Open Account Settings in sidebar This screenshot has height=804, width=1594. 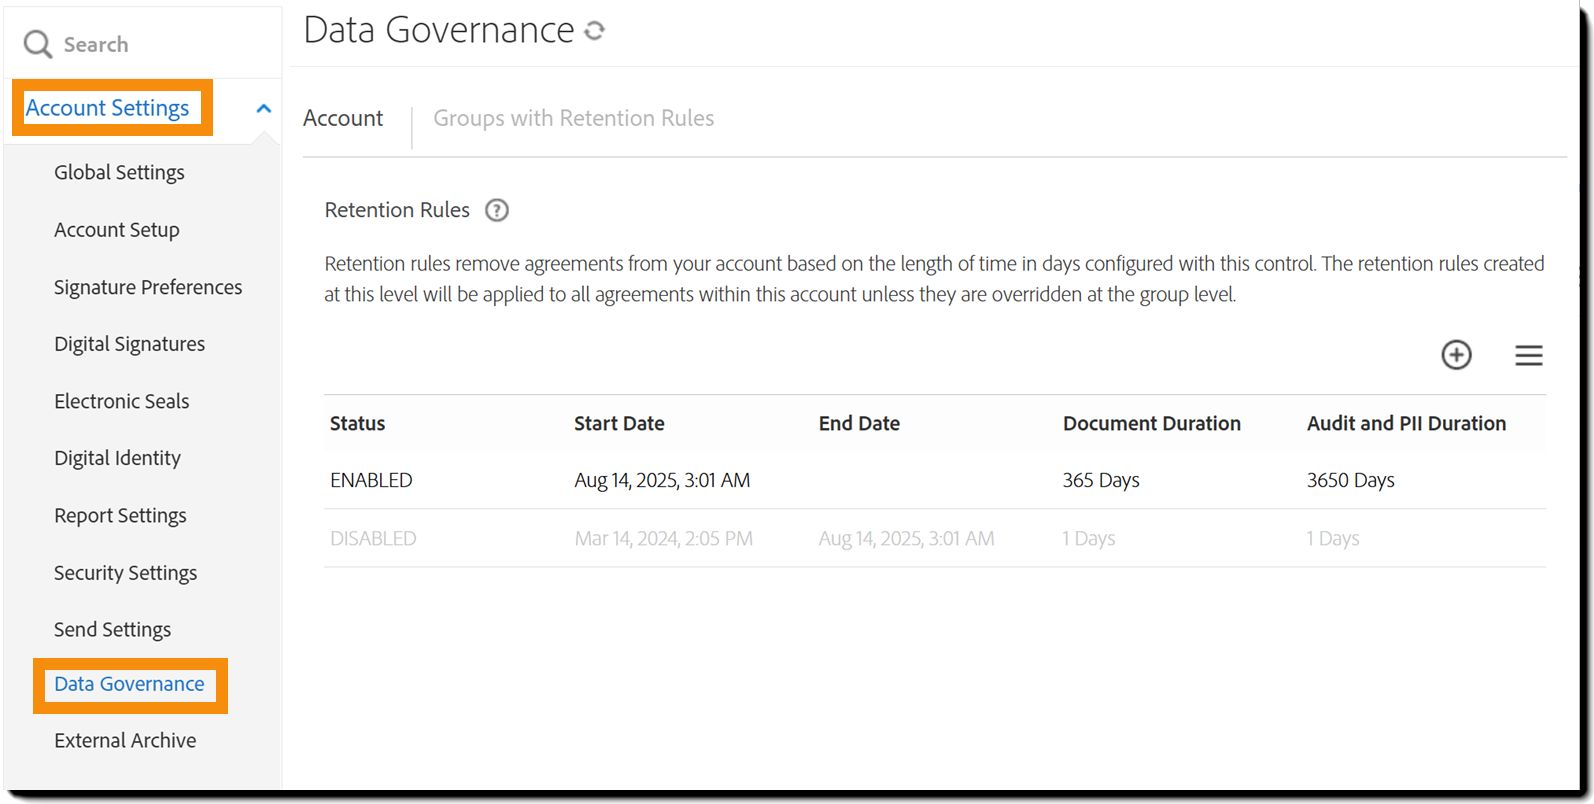click(x=107, y=108)
